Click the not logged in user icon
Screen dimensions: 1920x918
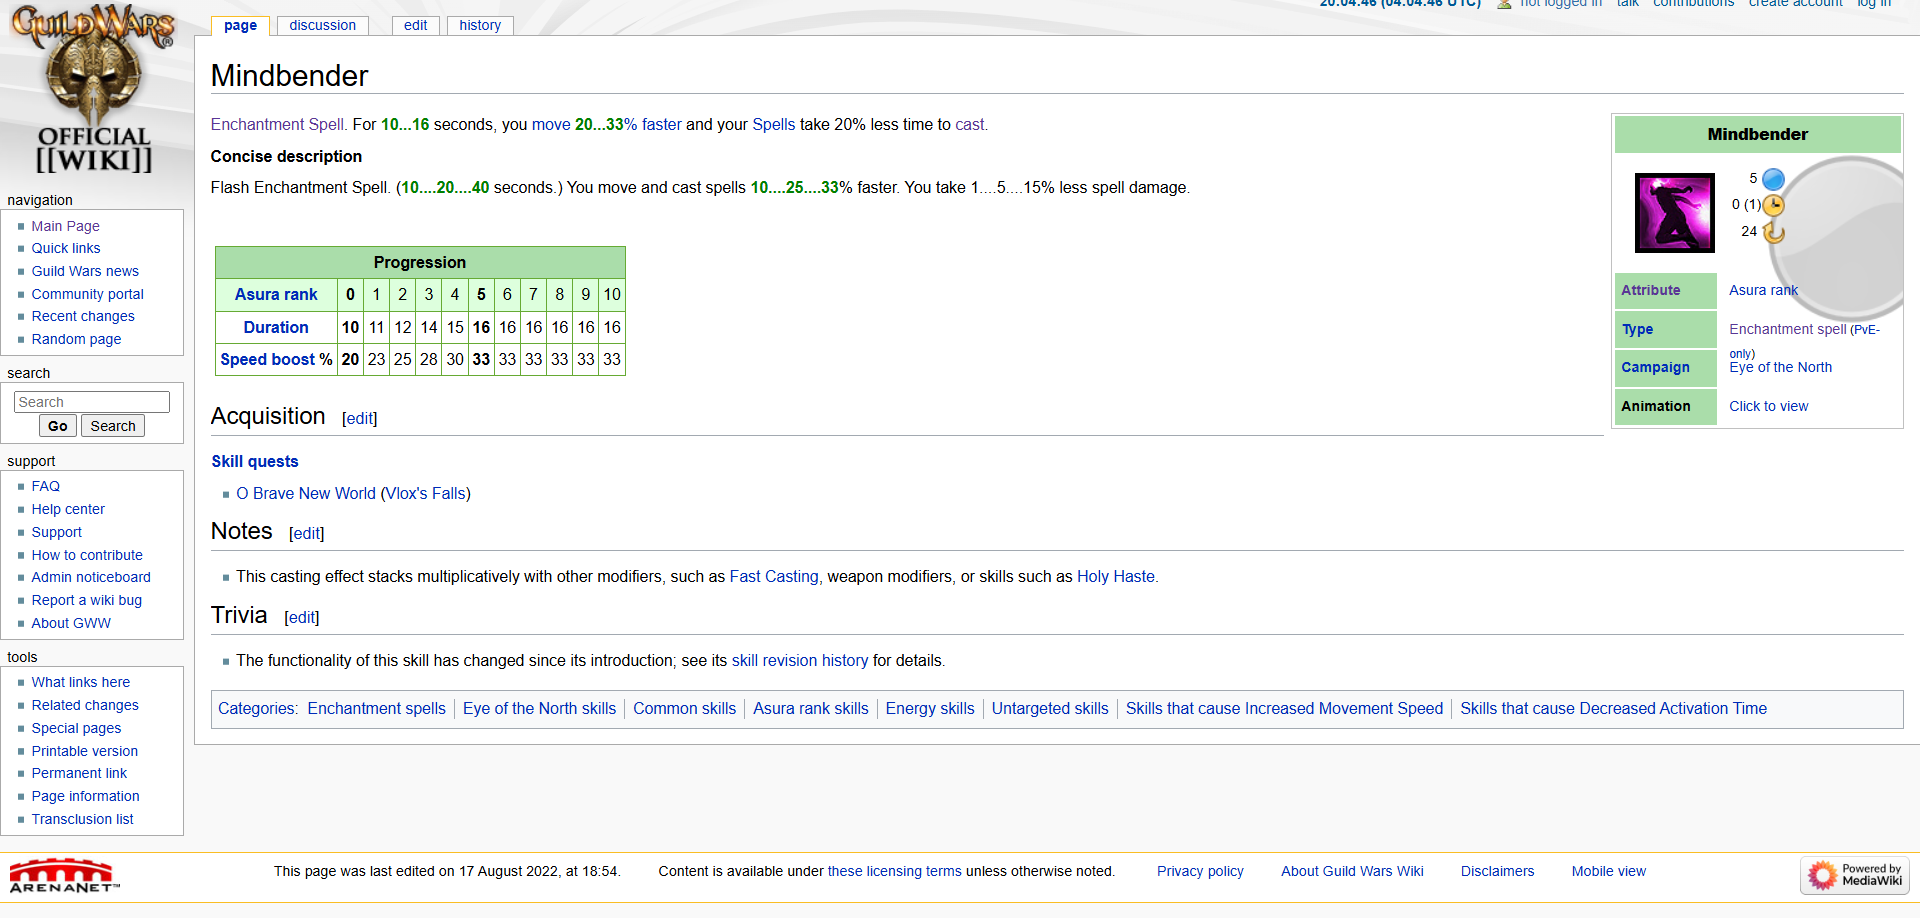pyautogui.click(x=1504, y=4)
